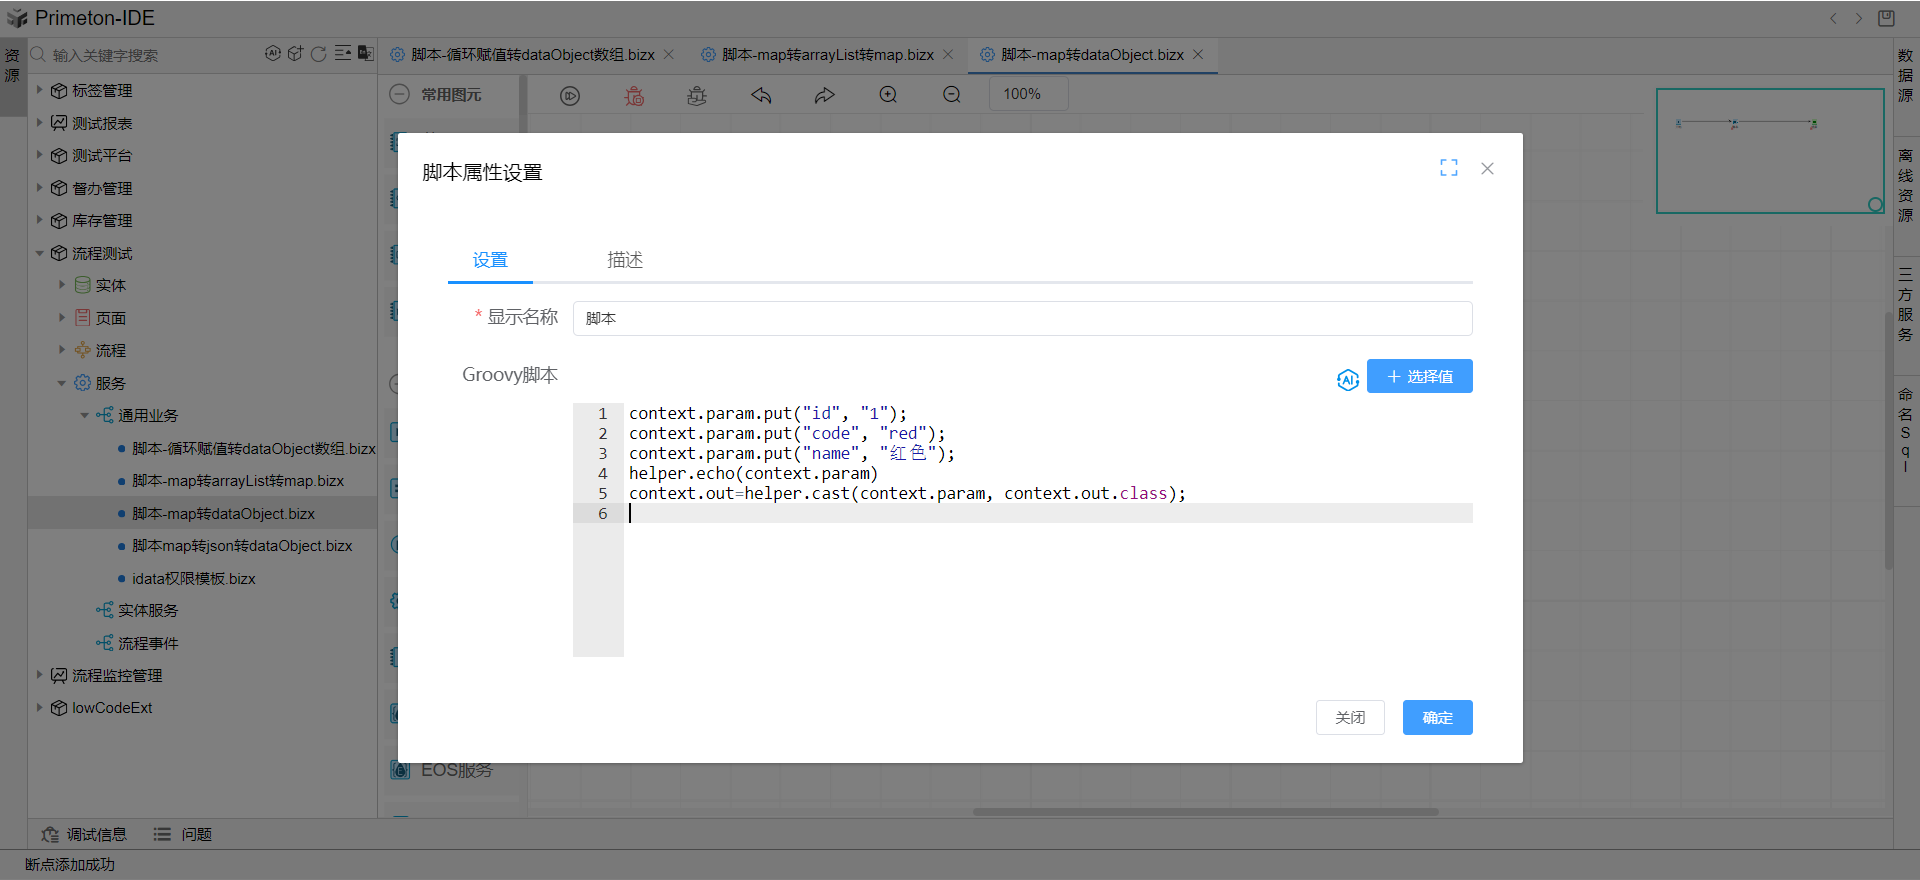Viewport: 1920px width, 880px height.
Task: Click the AI assistant icon beside 选择值
Action: point(1347,379)
